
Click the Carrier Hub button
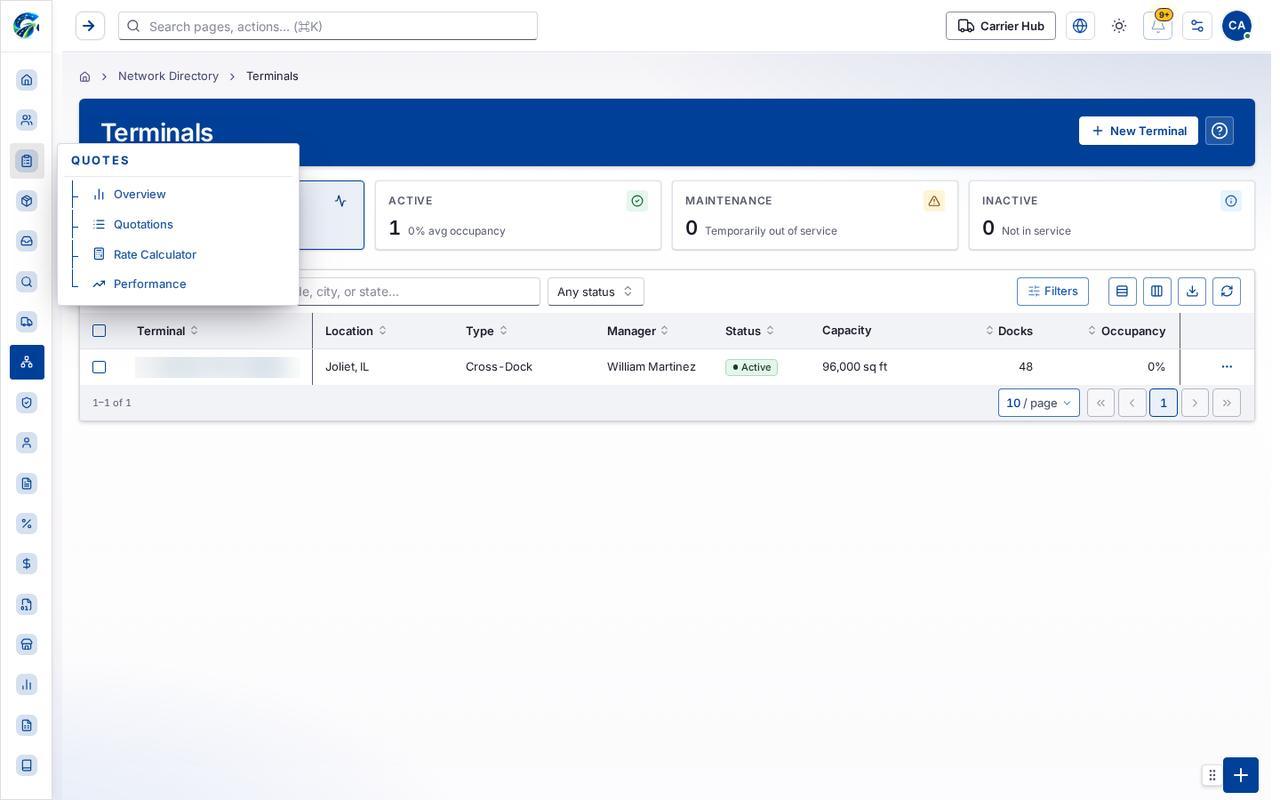pyautogui.click(x=1001, y=26)
